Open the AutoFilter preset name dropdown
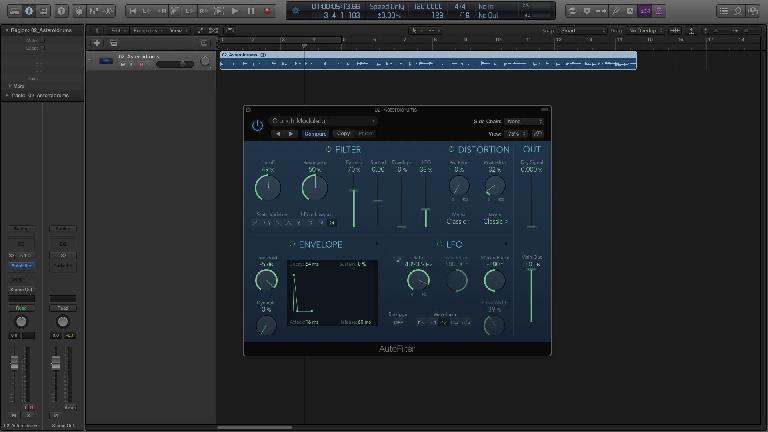 (323, 120)
